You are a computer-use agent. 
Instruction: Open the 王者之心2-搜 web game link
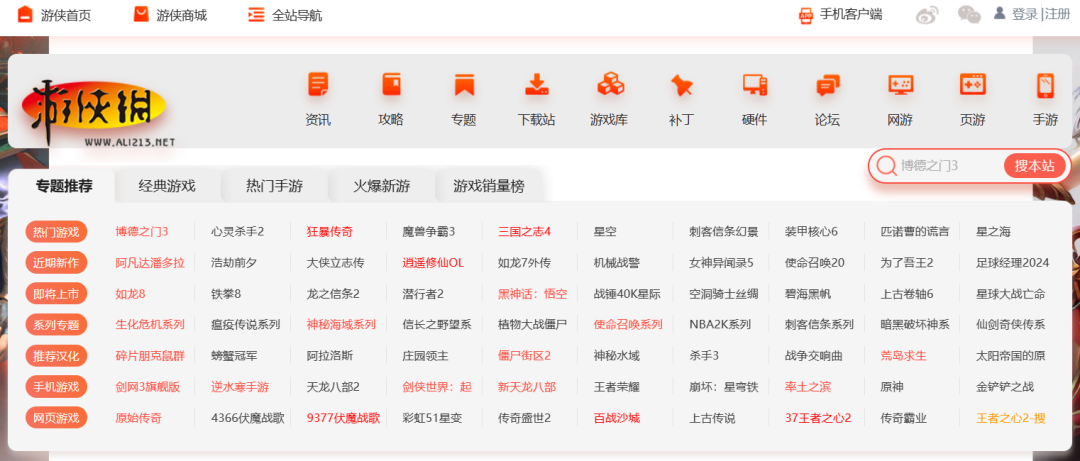1010,418
